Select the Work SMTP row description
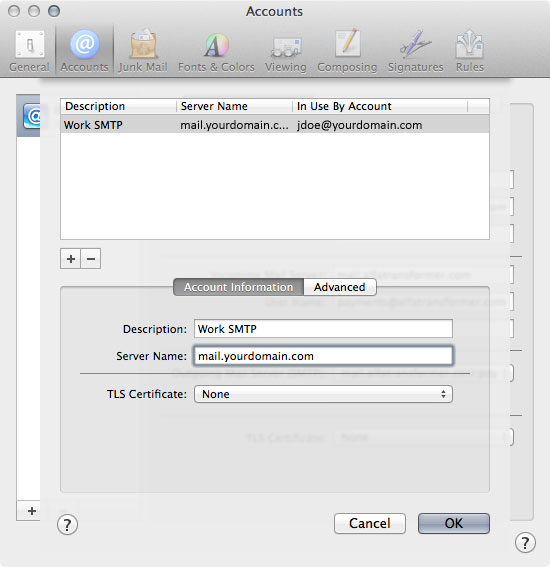The width and height of the screenshot is (550, 567). tap(93, 125)
